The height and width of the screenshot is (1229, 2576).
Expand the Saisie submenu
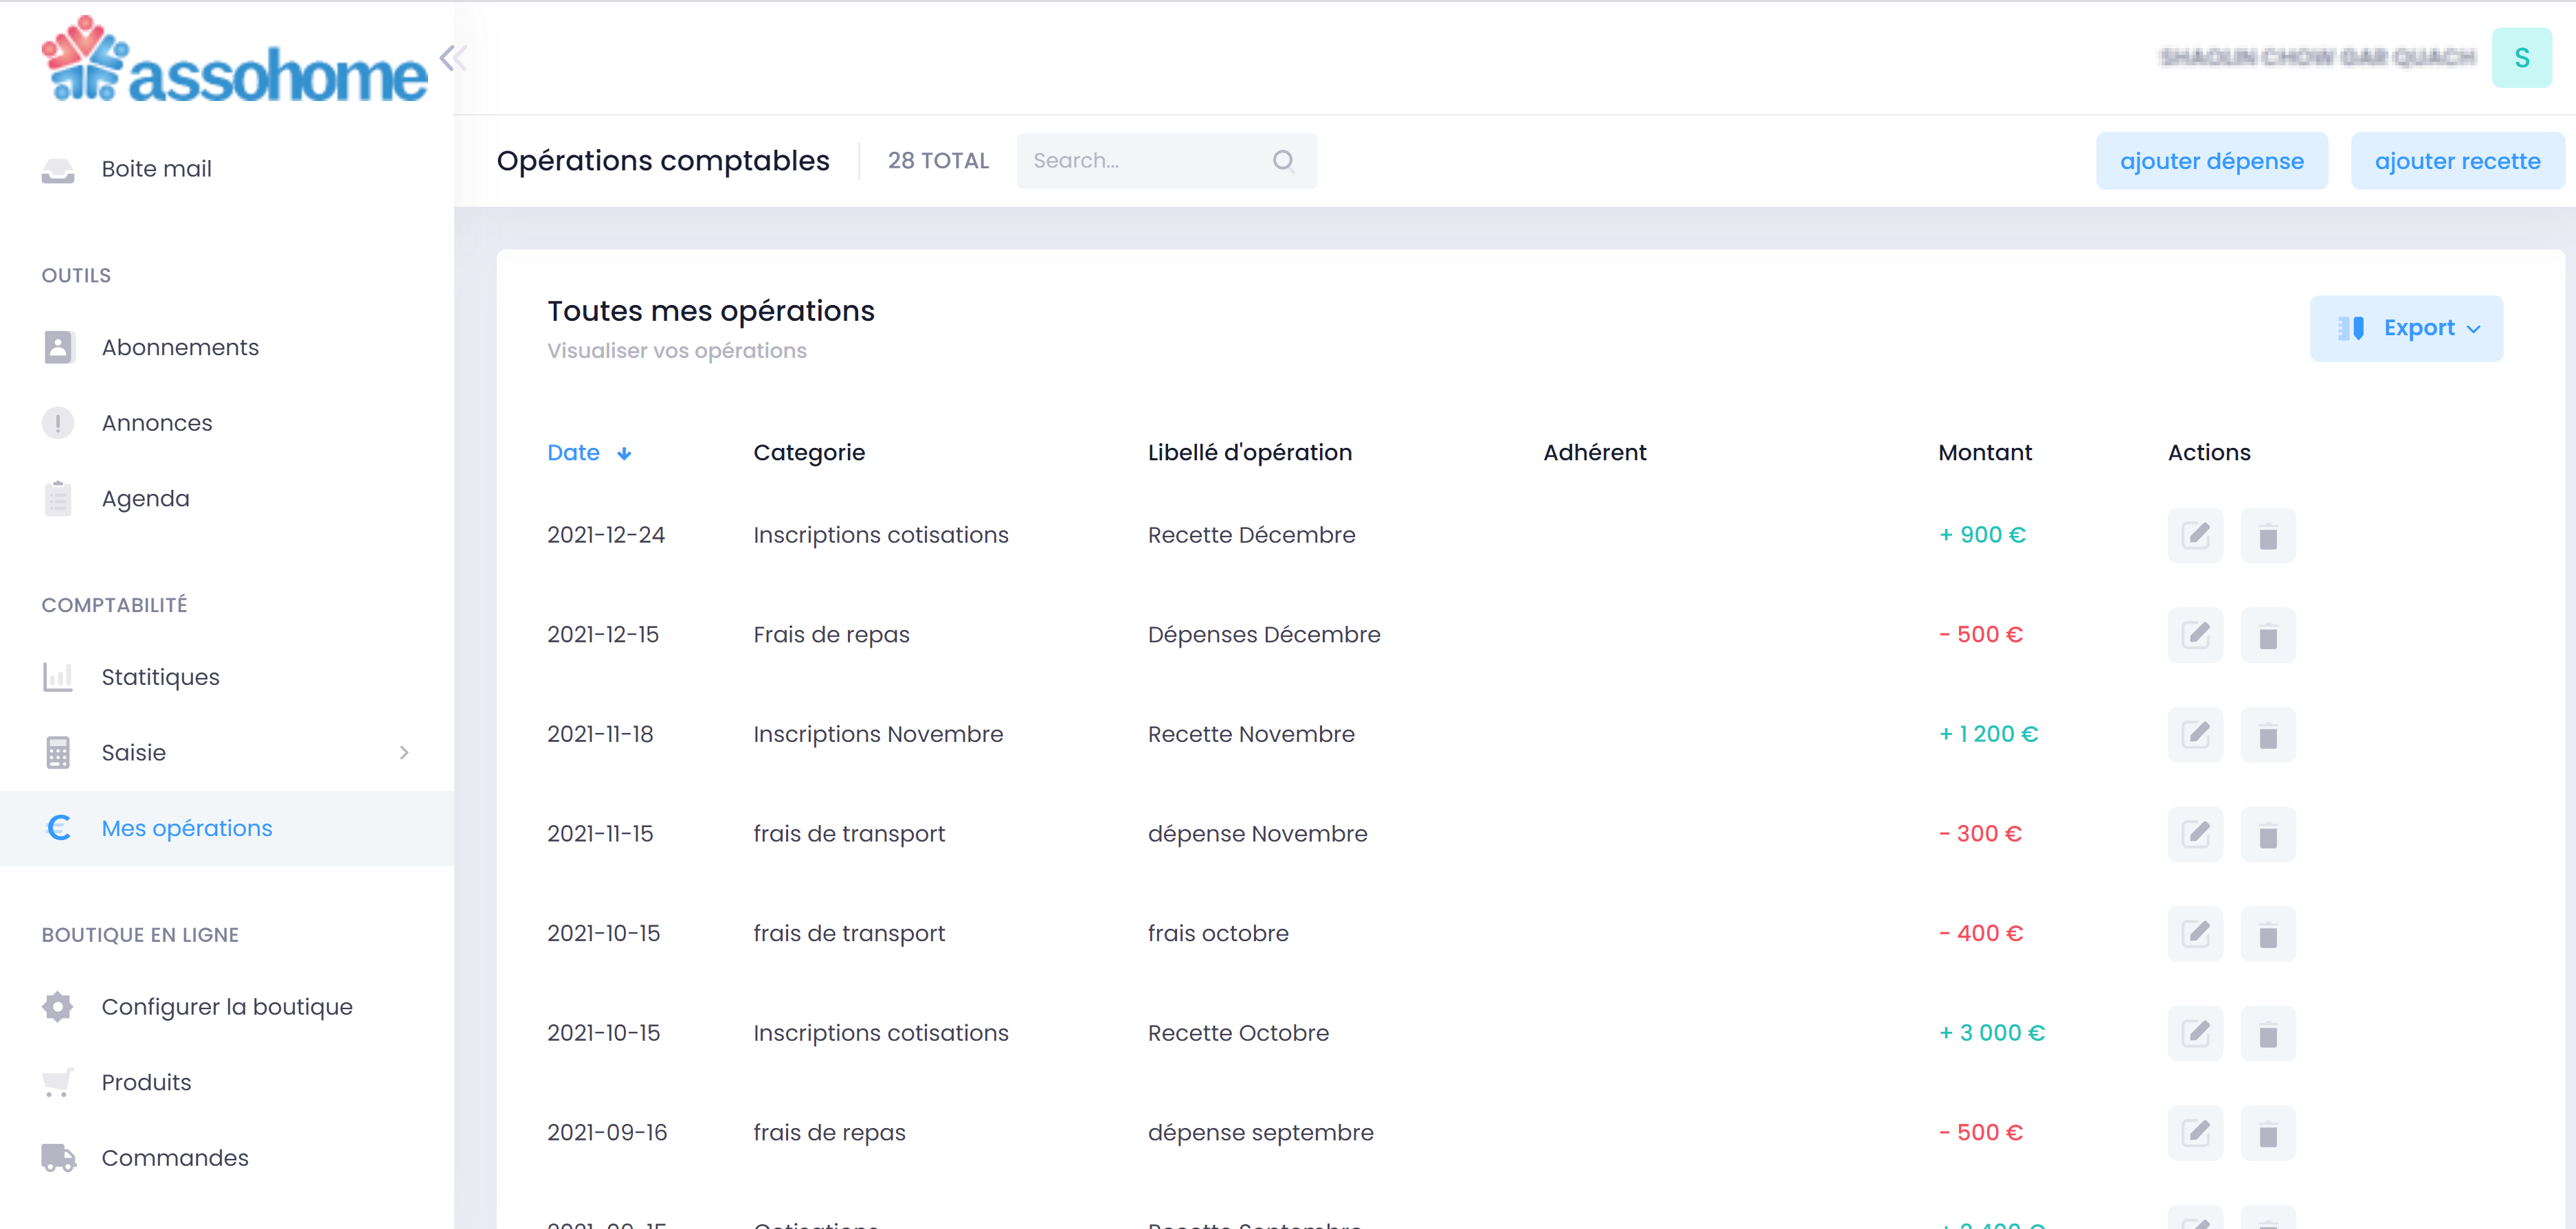[x=404, y=752]
